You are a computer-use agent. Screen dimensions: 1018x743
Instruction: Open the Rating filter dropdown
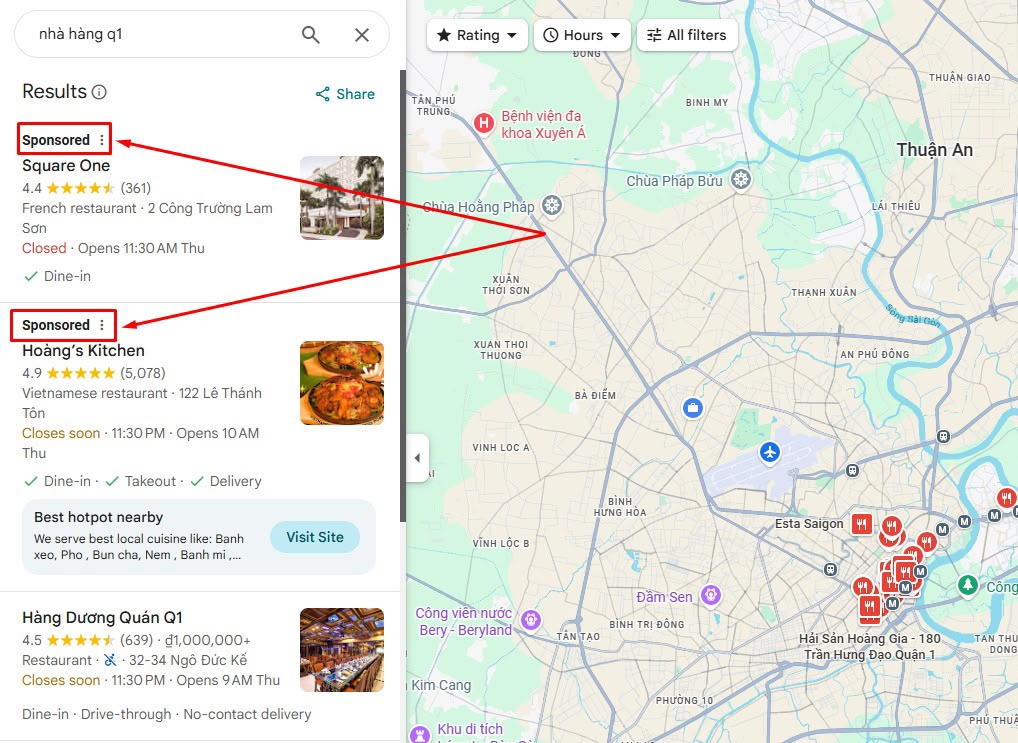477,35
